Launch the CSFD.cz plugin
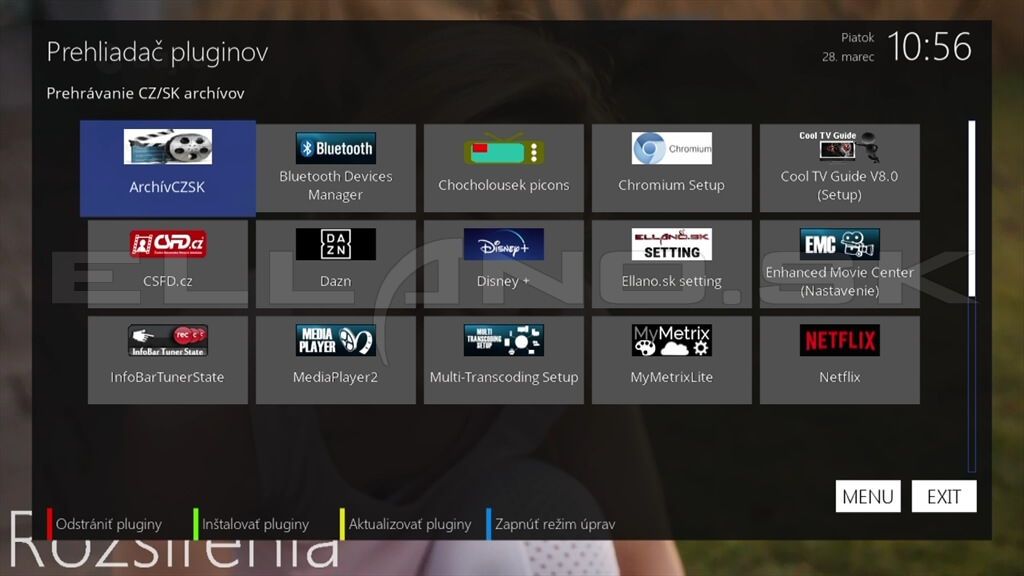The height and width of the screenshot is (576, 1024). tap(168, 264)
